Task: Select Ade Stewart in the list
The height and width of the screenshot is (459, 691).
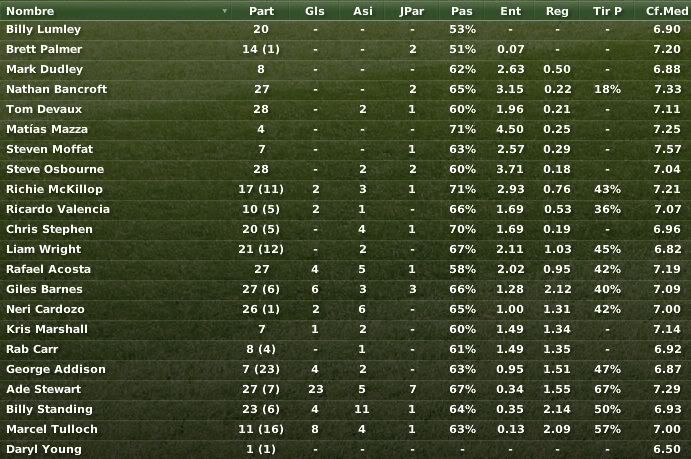Action: pyautogui.click(x=346, y=389)
